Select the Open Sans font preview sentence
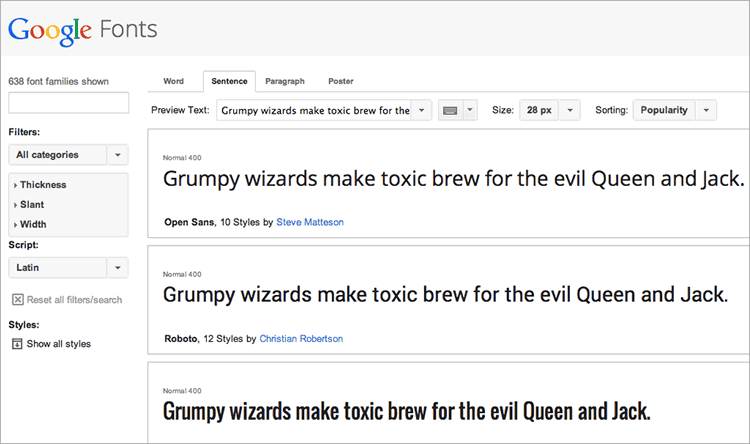The width and height of the screenshot is (750, 444). (453, 180)
